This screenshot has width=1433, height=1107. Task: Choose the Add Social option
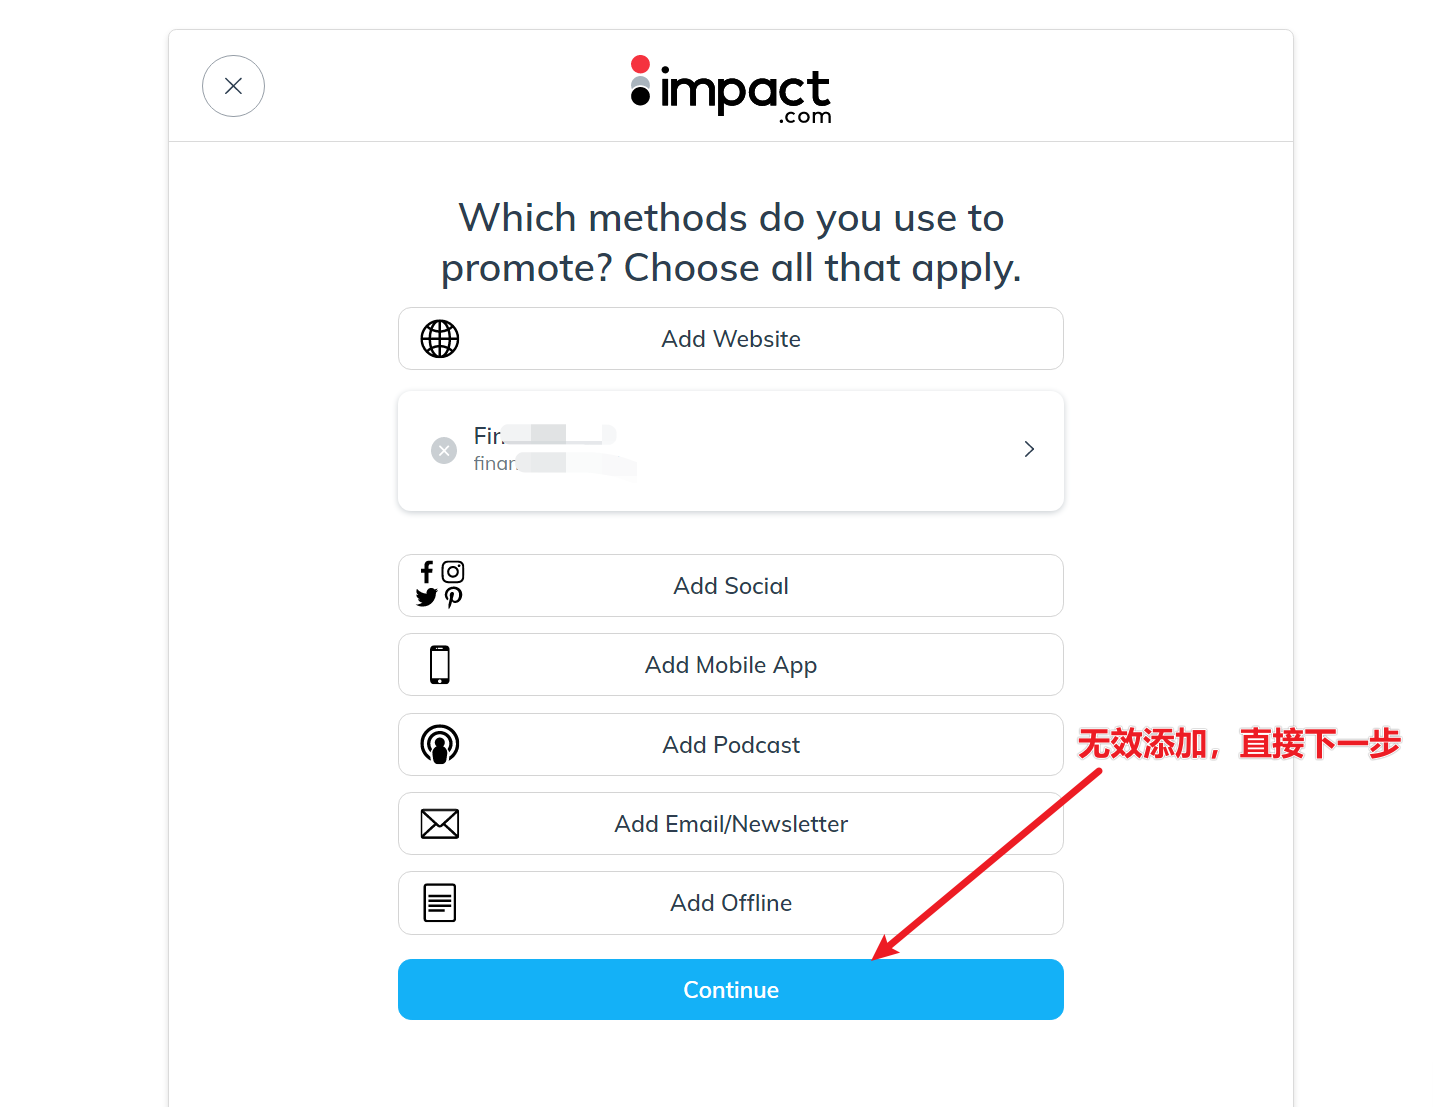coord(731,586)
